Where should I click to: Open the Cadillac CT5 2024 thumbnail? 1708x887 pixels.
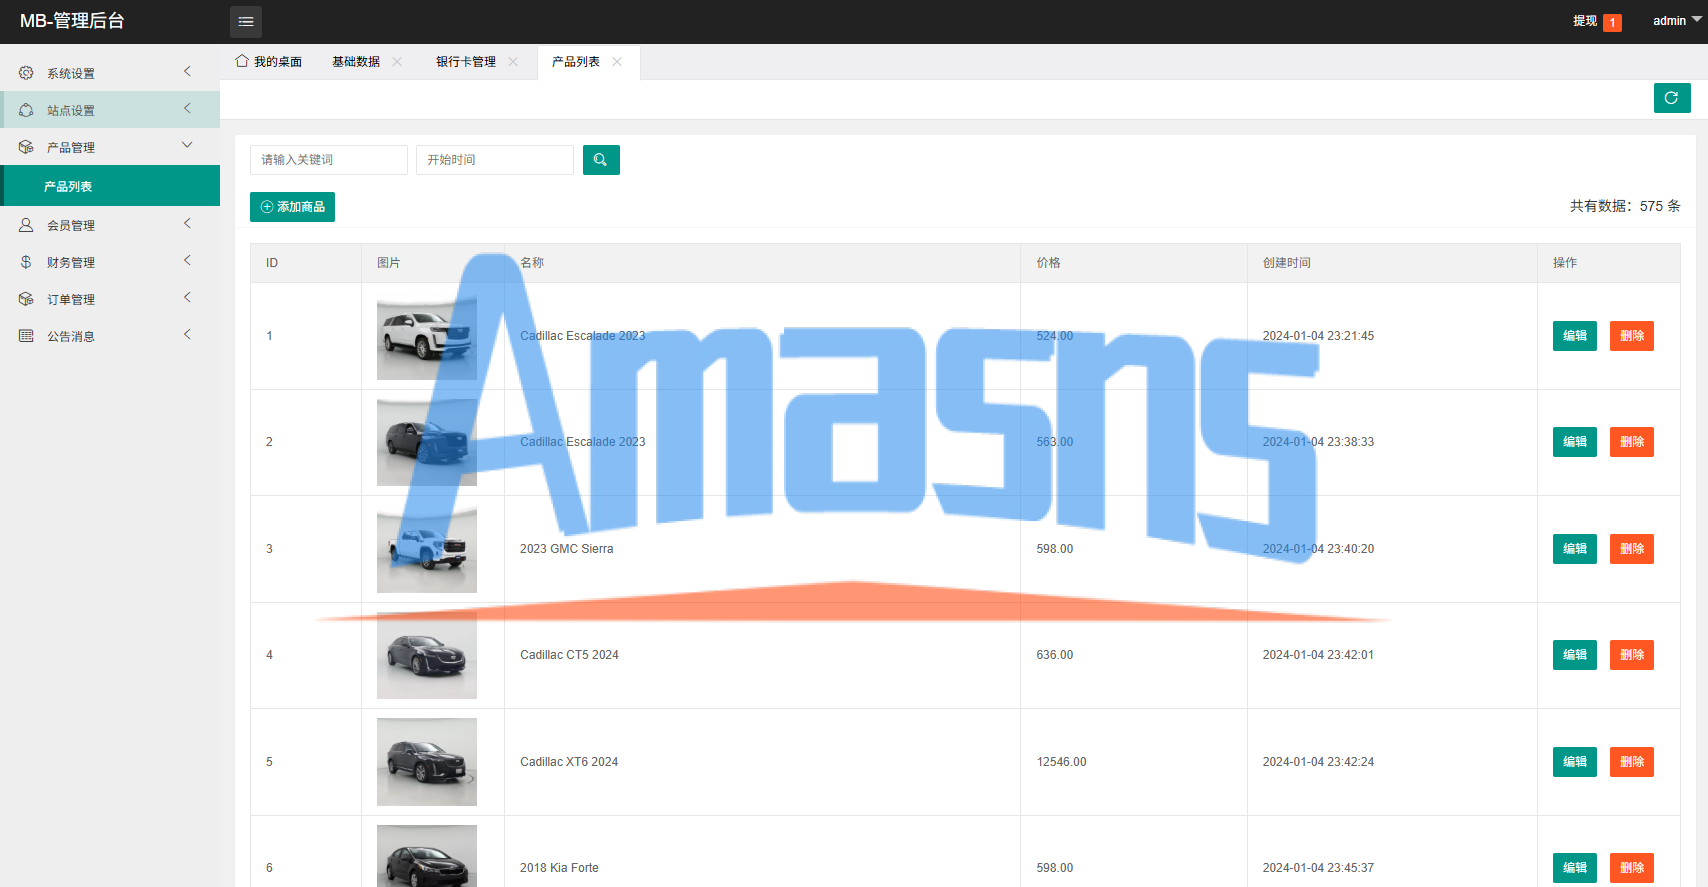(x=427, y=655)
